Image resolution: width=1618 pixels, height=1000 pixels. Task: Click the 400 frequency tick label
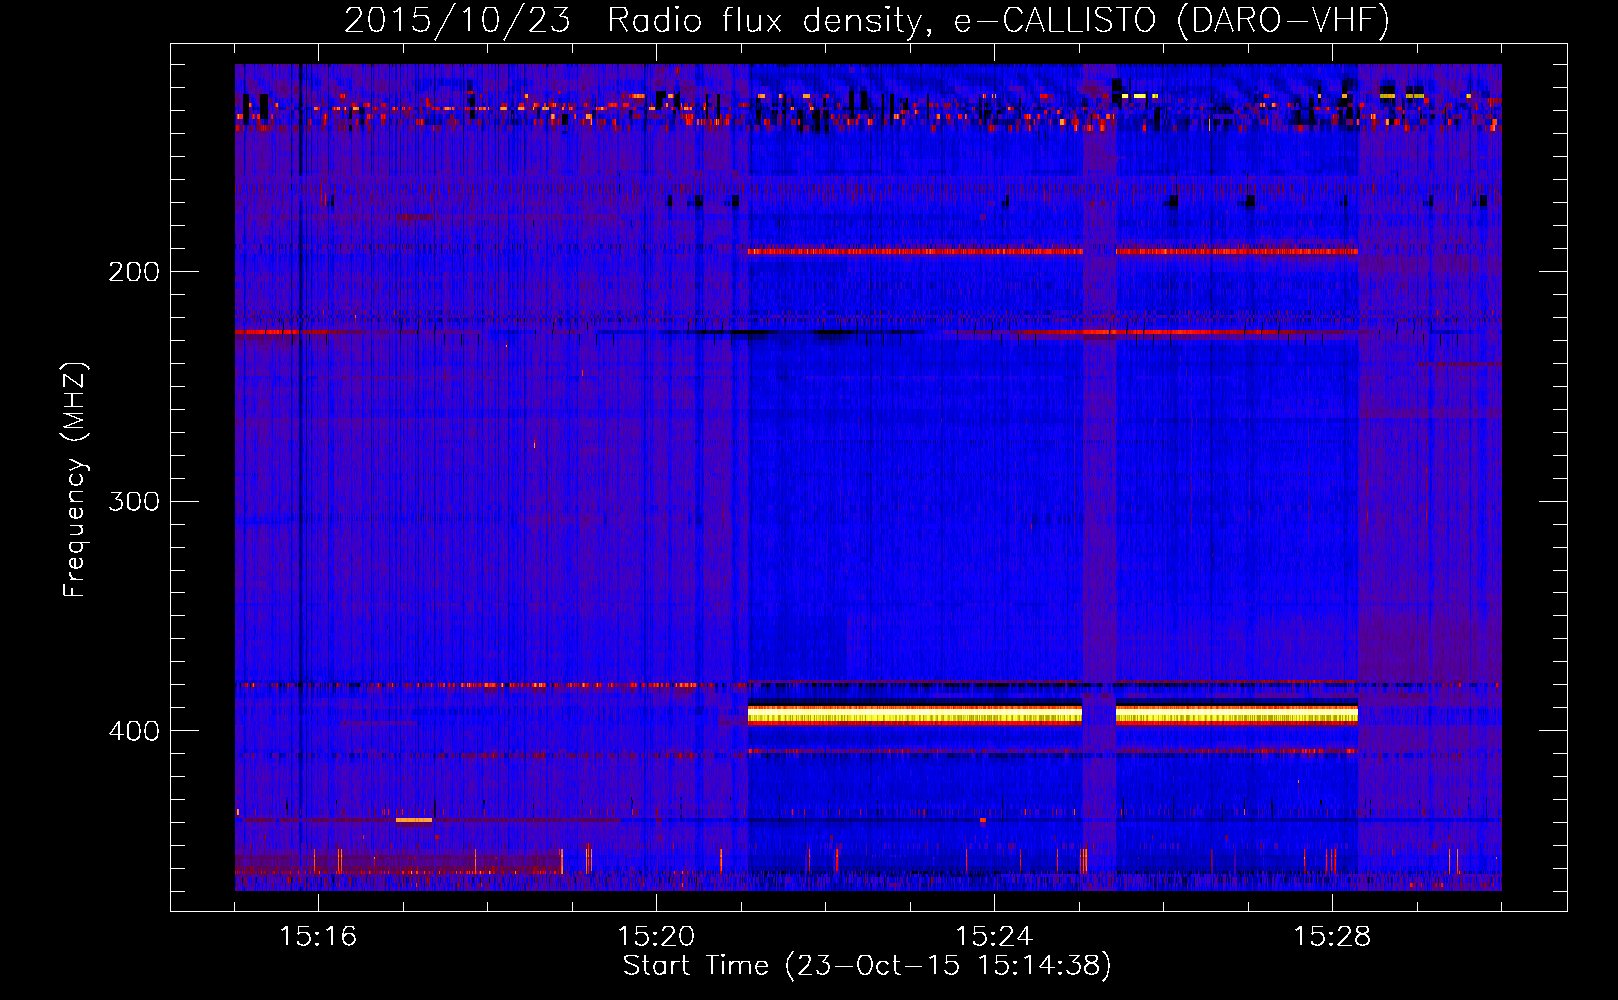[133, 731]
